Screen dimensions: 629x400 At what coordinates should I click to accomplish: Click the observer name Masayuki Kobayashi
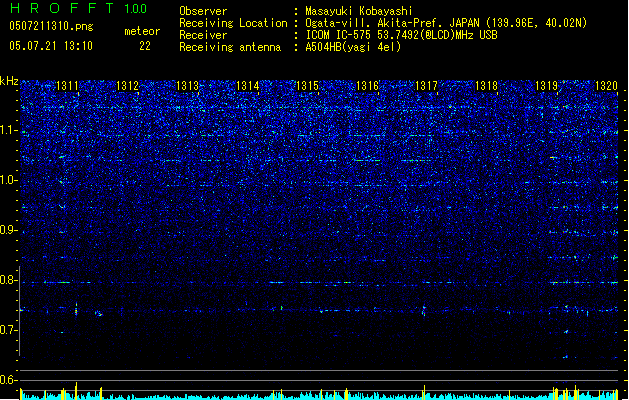[359, 11]
